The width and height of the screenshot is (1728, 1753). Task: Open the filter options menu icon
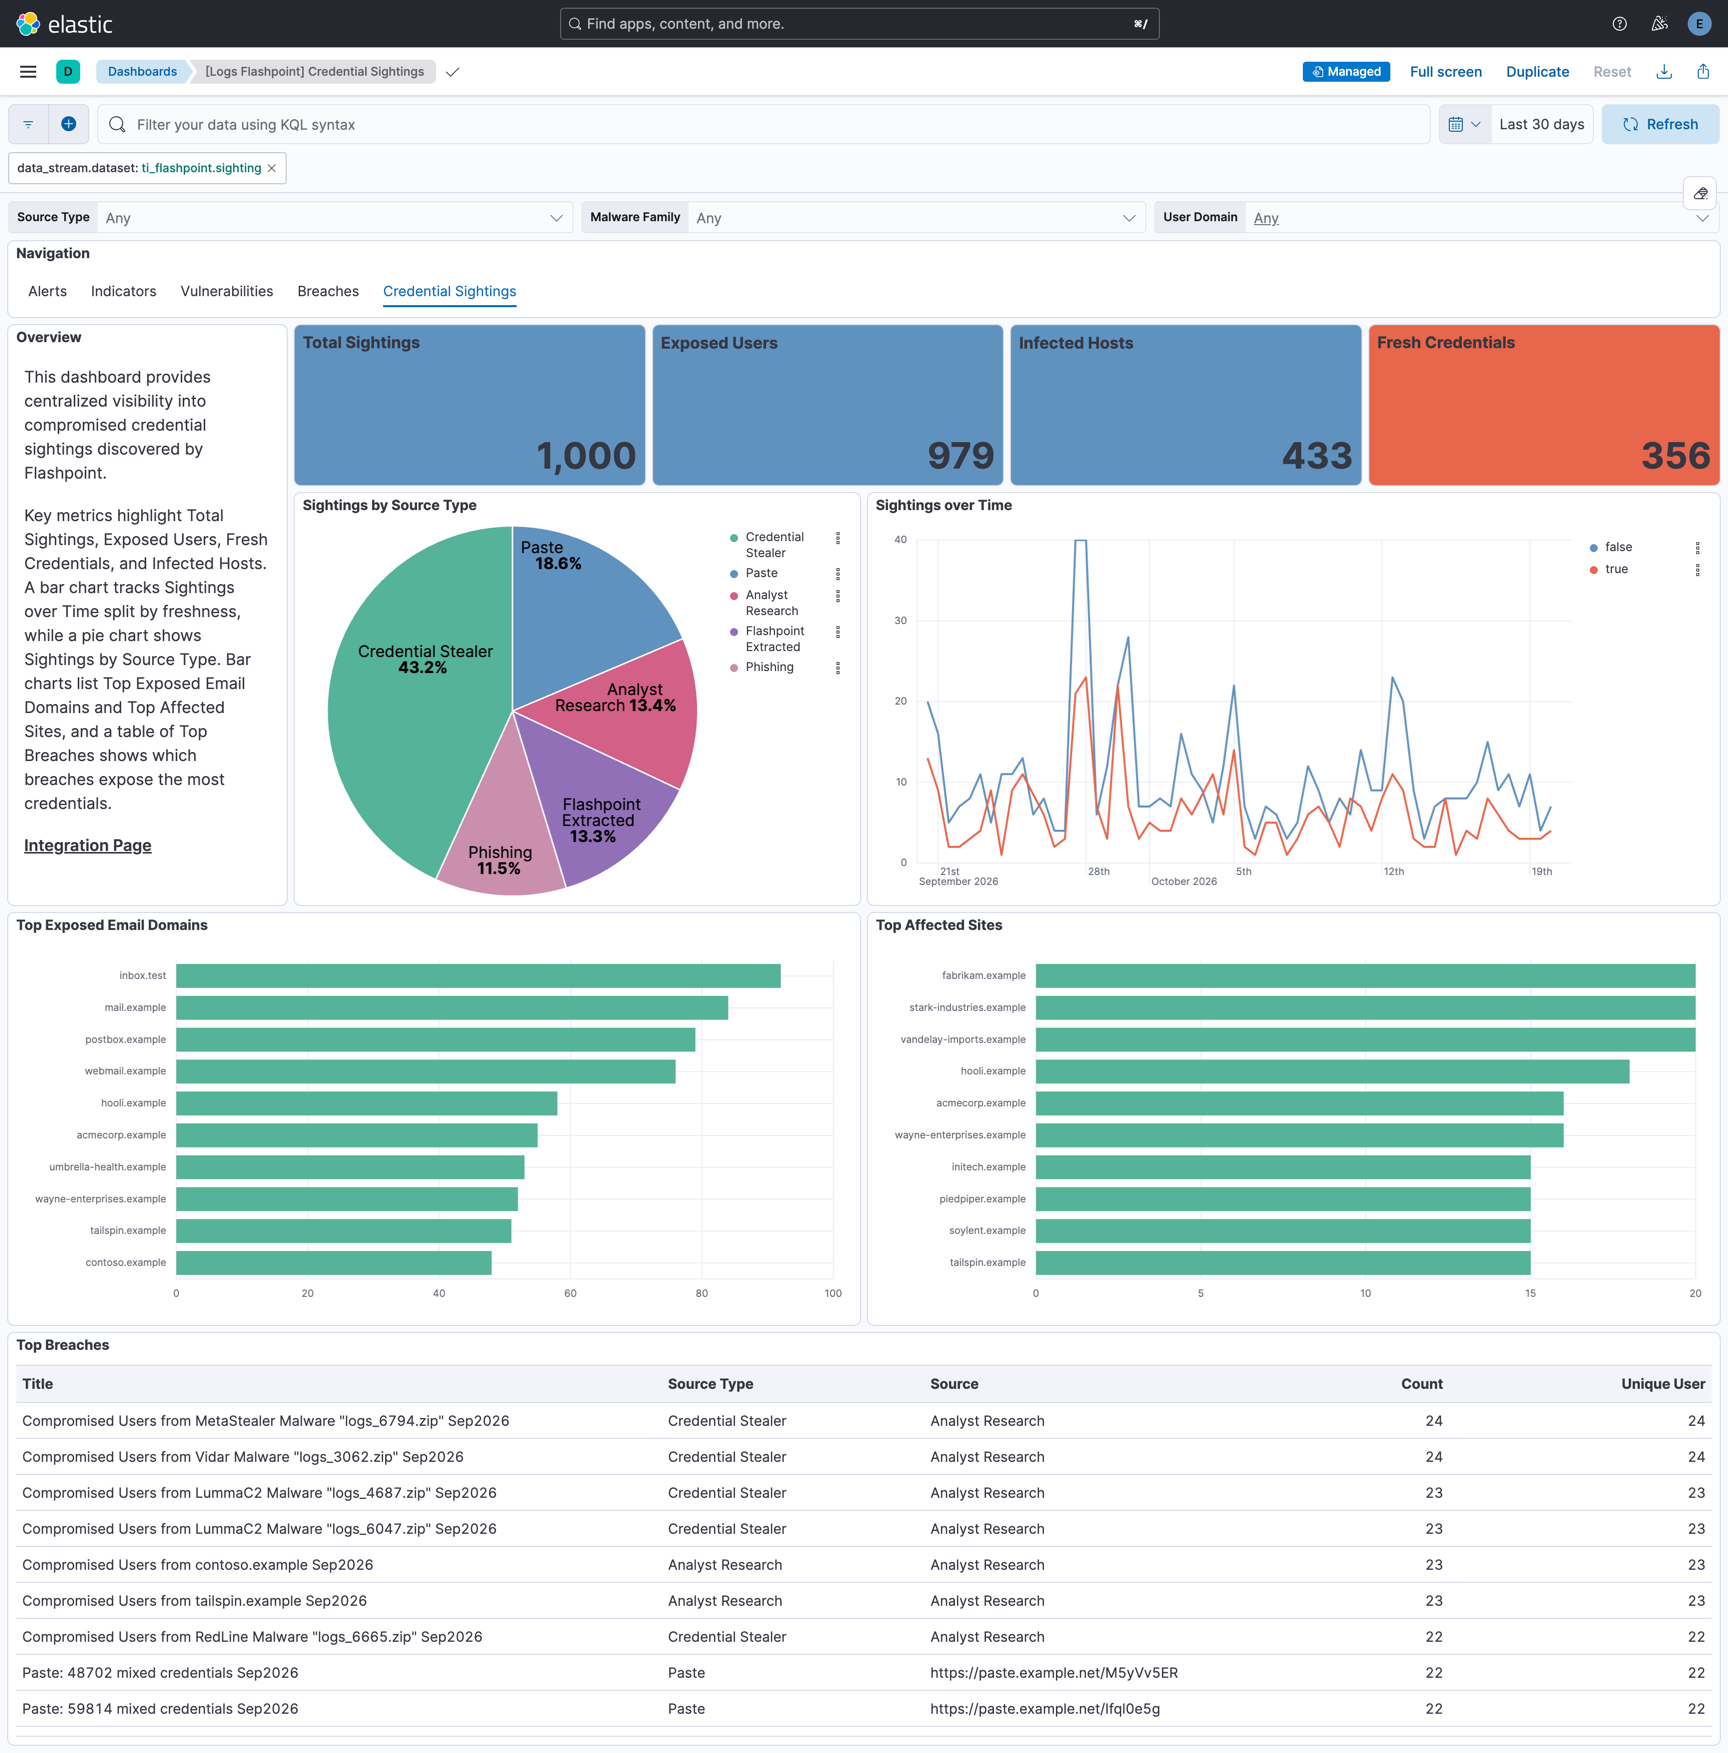[x=28, y=124]
